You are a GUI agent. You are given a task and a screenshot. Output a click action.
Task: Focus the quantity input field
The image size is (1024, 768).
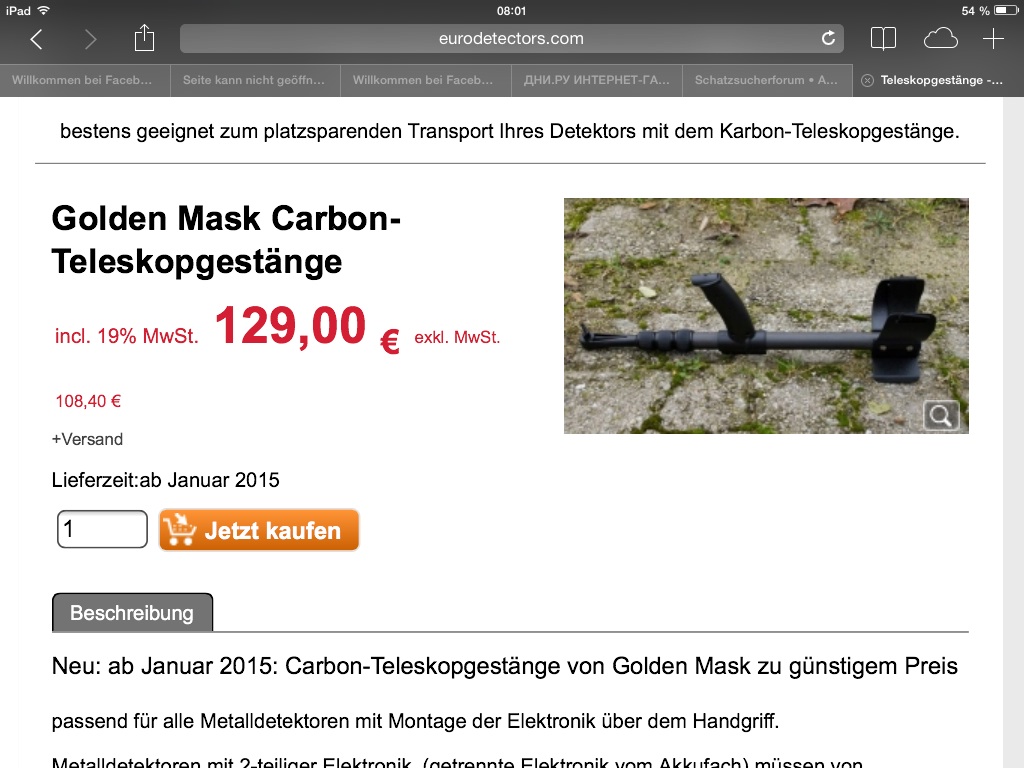point(103,529)
